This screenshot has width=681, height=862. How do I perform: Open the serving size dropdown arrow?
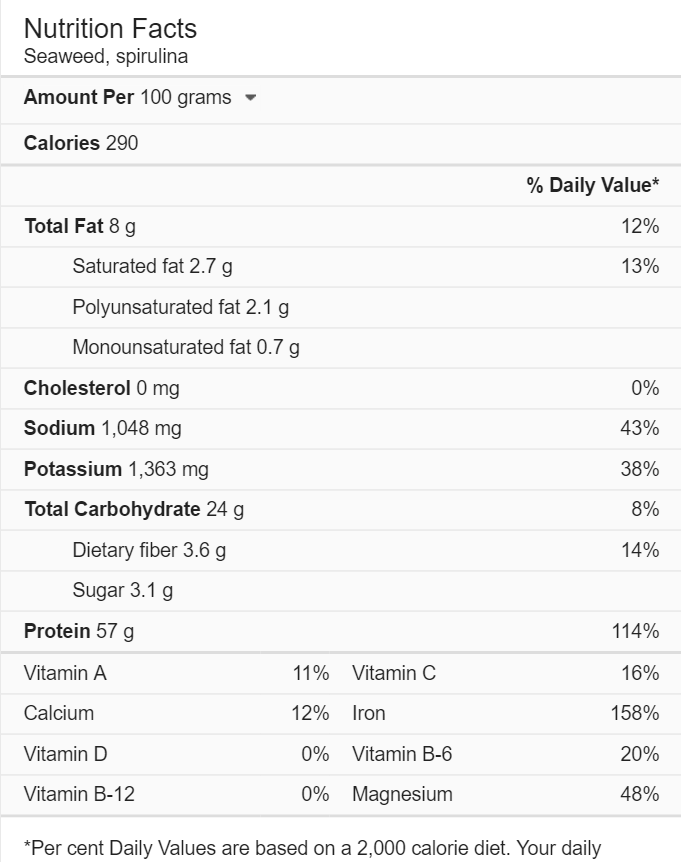250,98
